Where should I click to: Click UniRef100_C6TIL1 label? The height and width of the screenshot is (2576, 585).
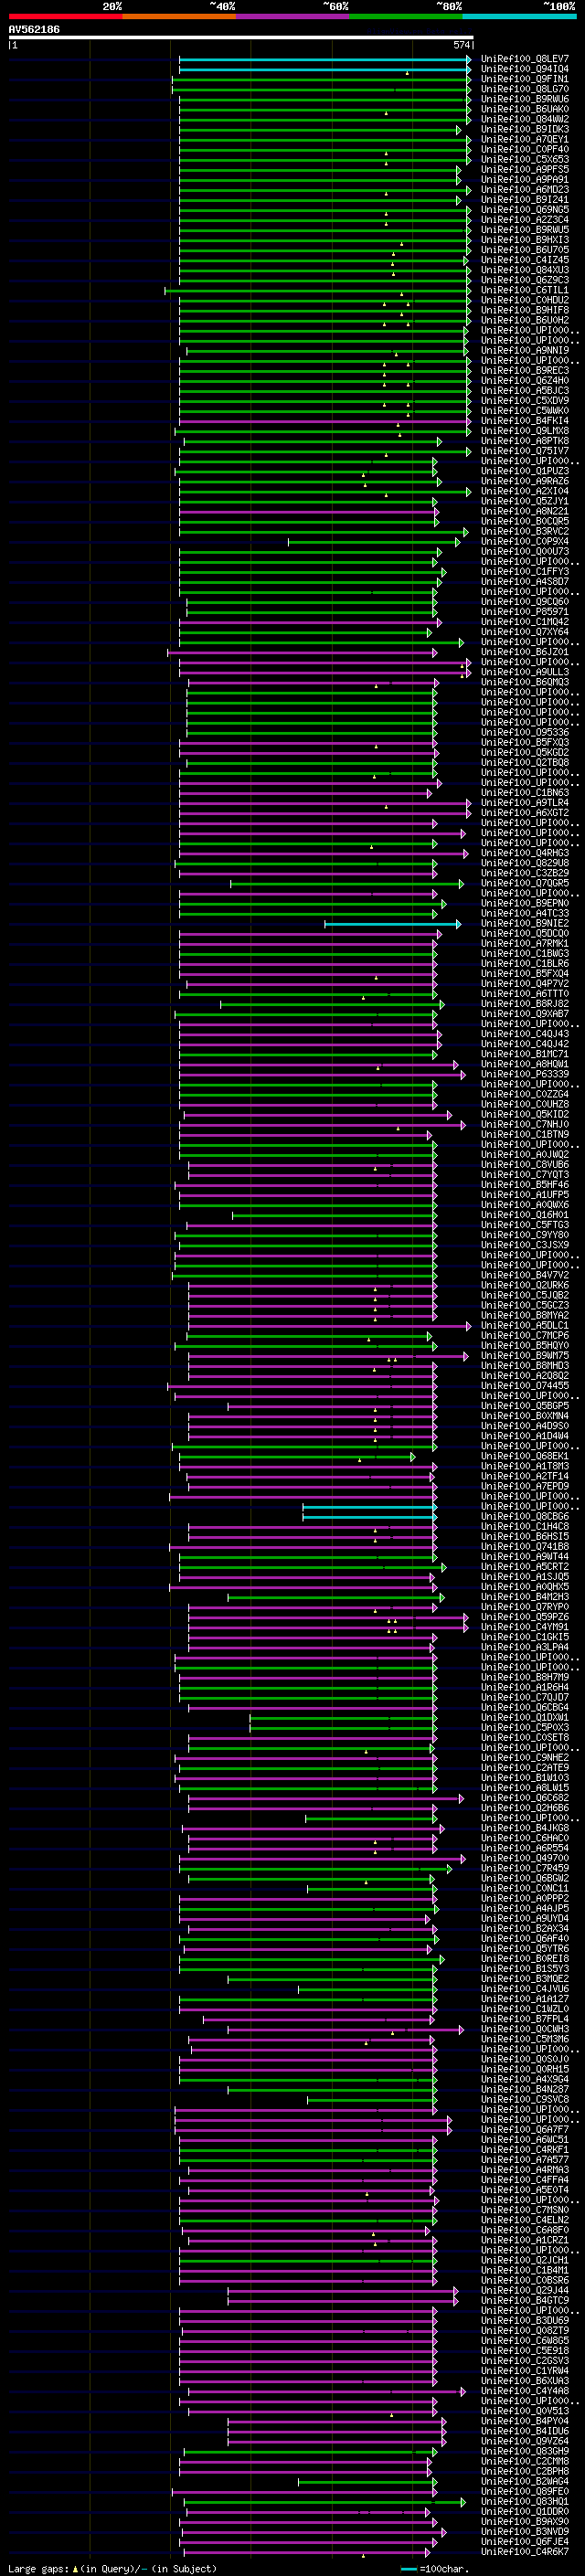coord(525,290)
